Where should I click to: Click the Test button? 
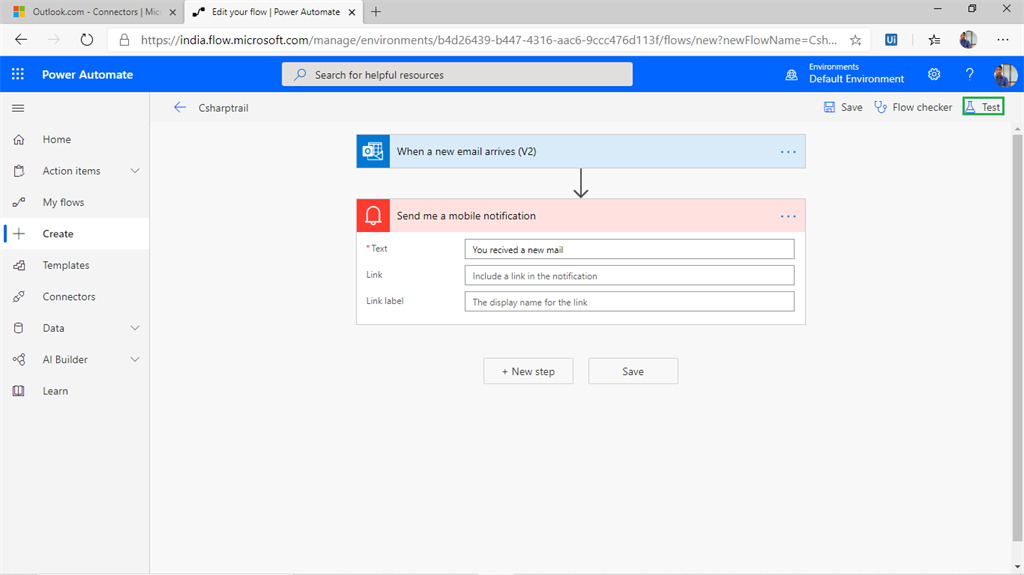tap(984, 107)
